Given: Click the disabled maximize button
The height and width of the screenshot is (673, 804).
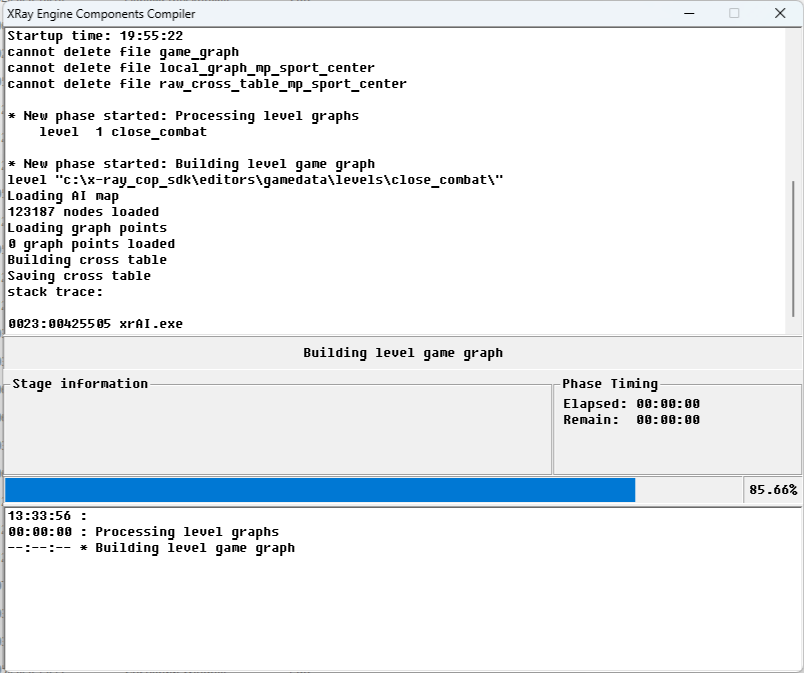Looking at the screenshot, I should [734, 13].
